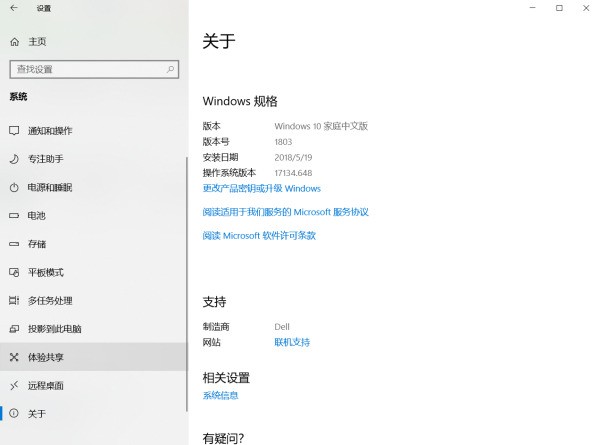
Task: Click the 关于 page title
Action: pyautogui.click(x=219, y=41)
